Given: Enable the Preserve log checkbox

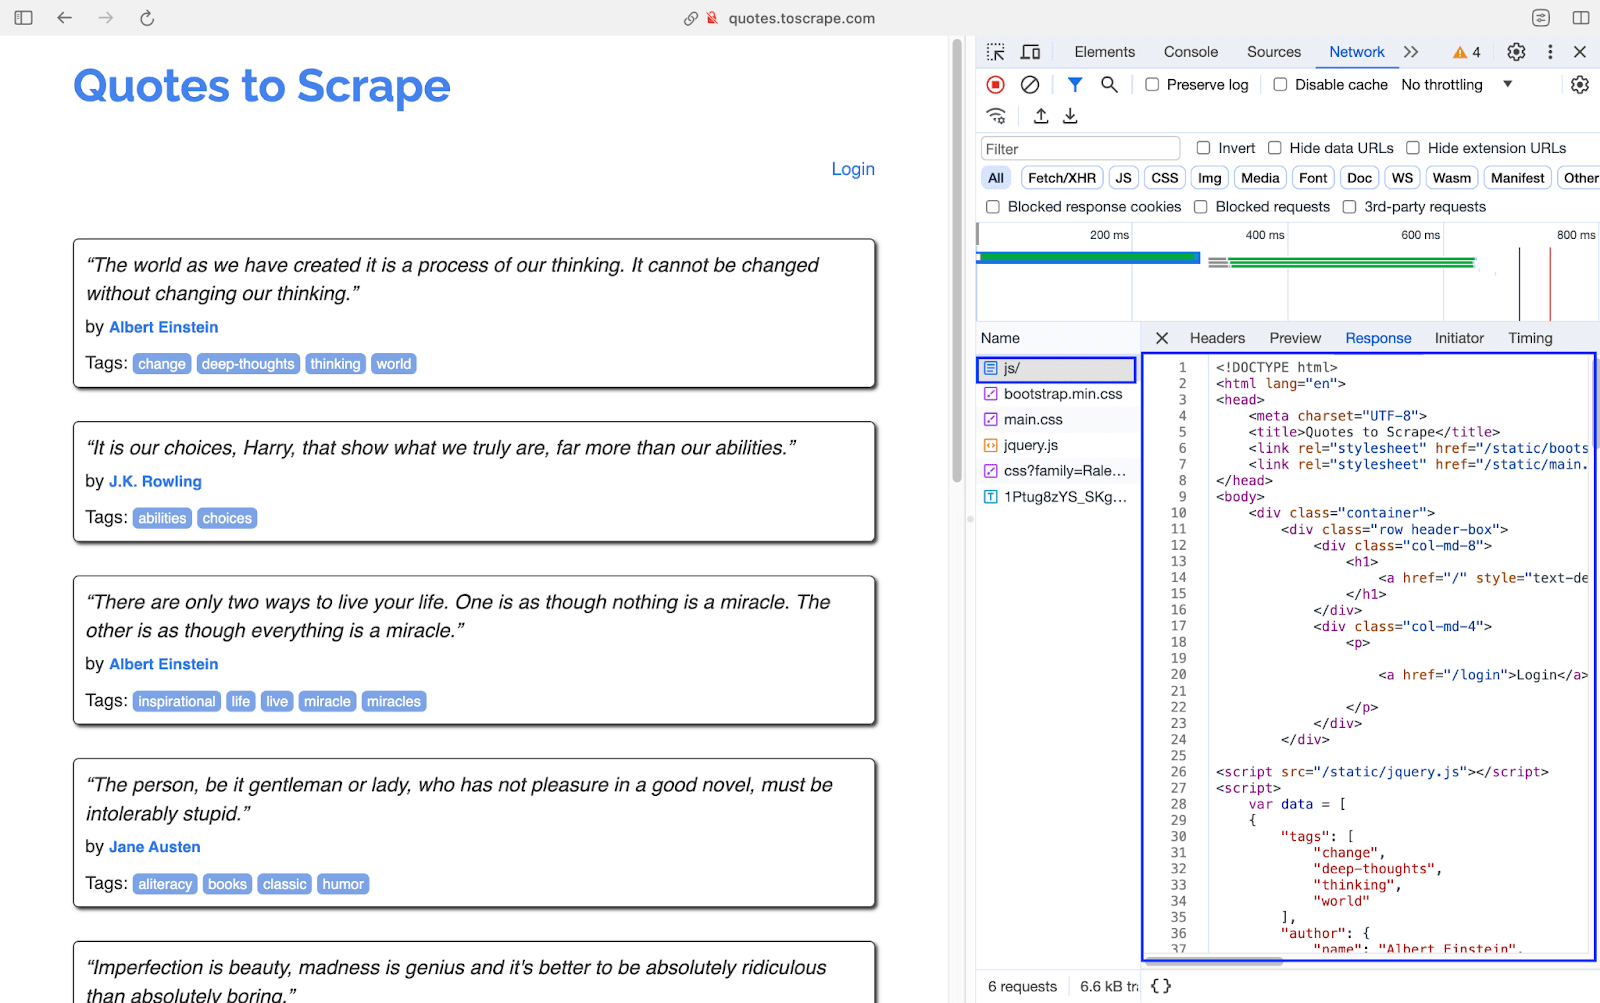Looking at the screenshot, I should click(x=1152, y=85).
